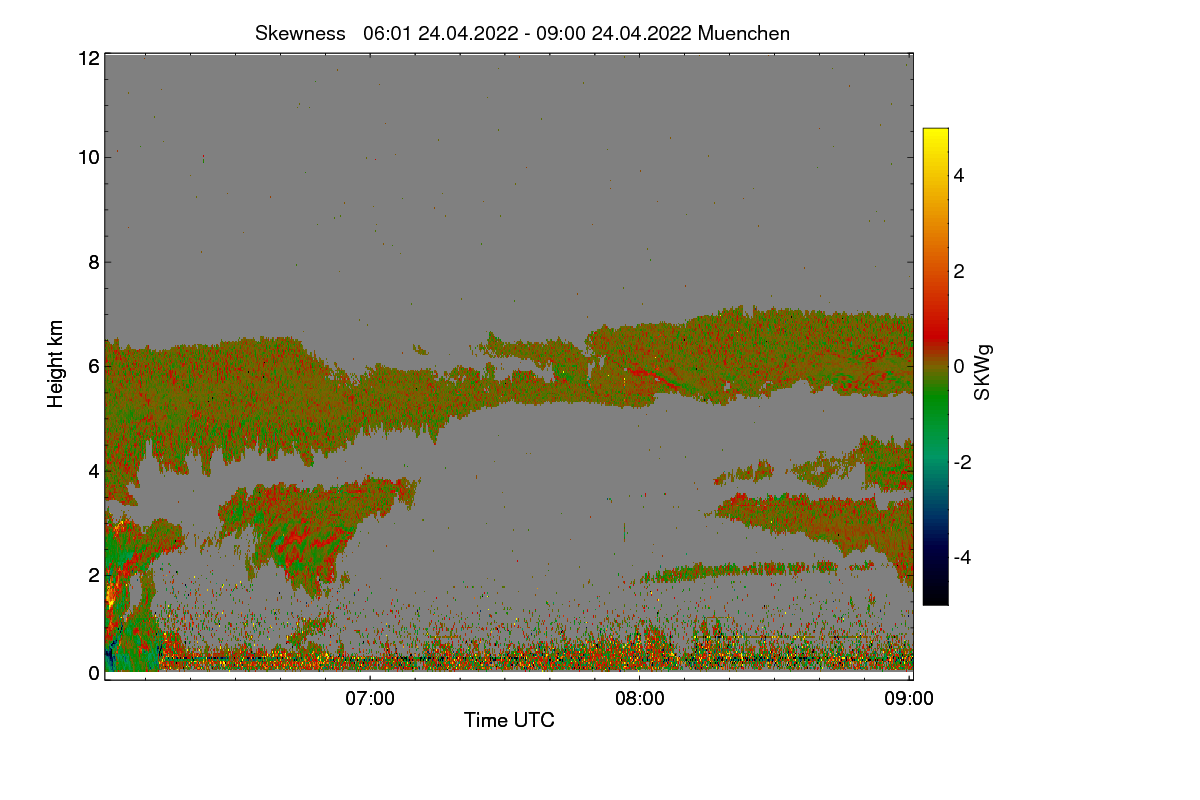1200x800 pixels.
Task: Click the height tick label 10
Action: pyautogui.click(x=87, y=156)
